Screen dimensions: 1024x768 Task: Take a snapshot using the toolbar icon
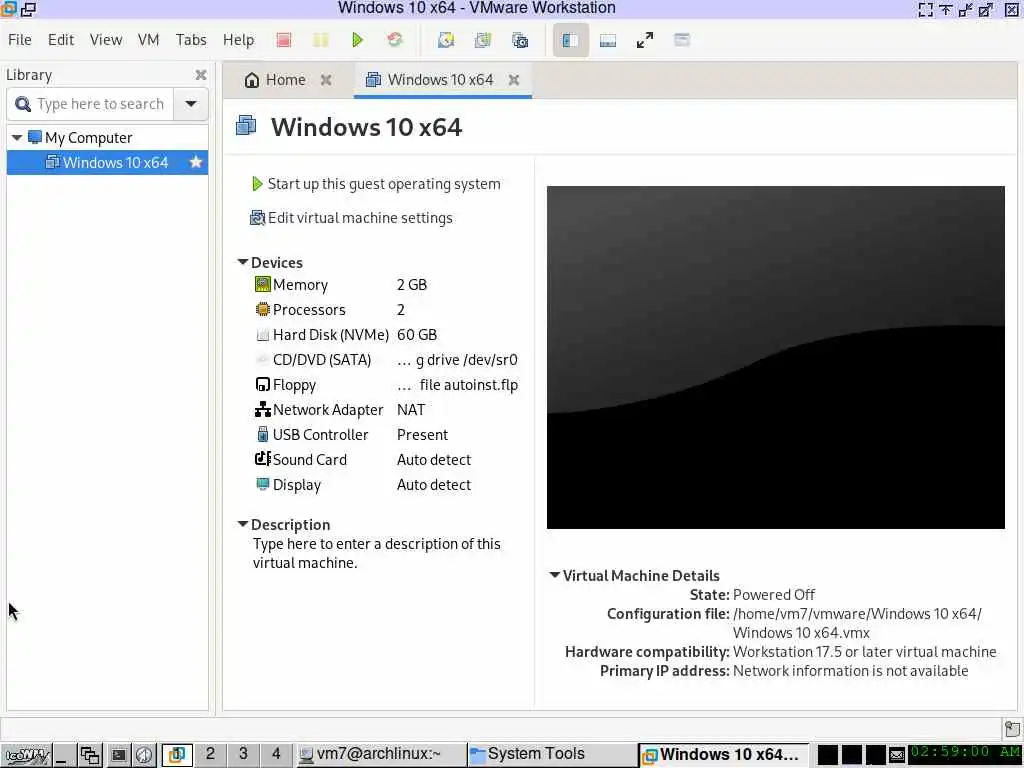[x=446, y=40]
